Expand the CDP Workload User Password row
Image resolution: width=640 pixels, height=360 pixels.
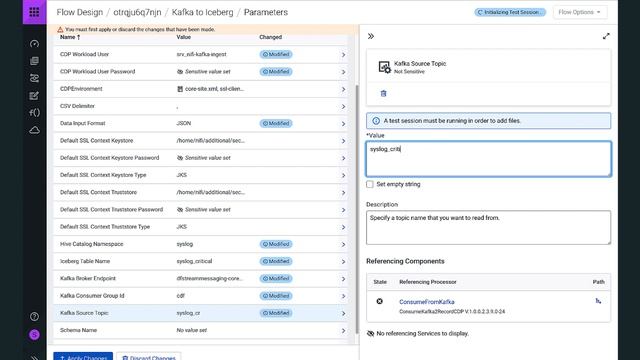pos(343,72)
